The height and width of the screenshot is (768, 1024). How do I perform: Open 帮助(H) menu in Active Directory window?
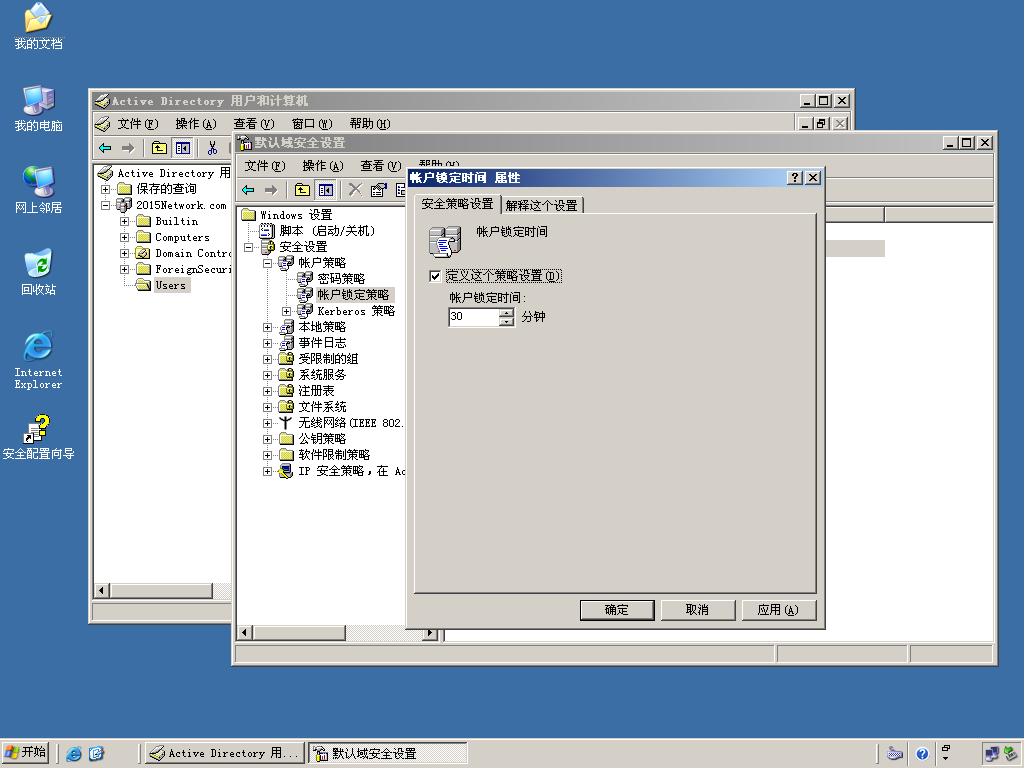[370, 124]
